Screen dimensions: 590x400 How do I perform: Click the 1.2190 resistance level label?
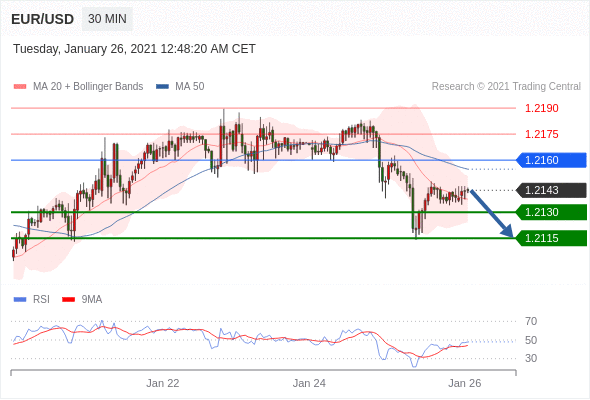(541, 108)
